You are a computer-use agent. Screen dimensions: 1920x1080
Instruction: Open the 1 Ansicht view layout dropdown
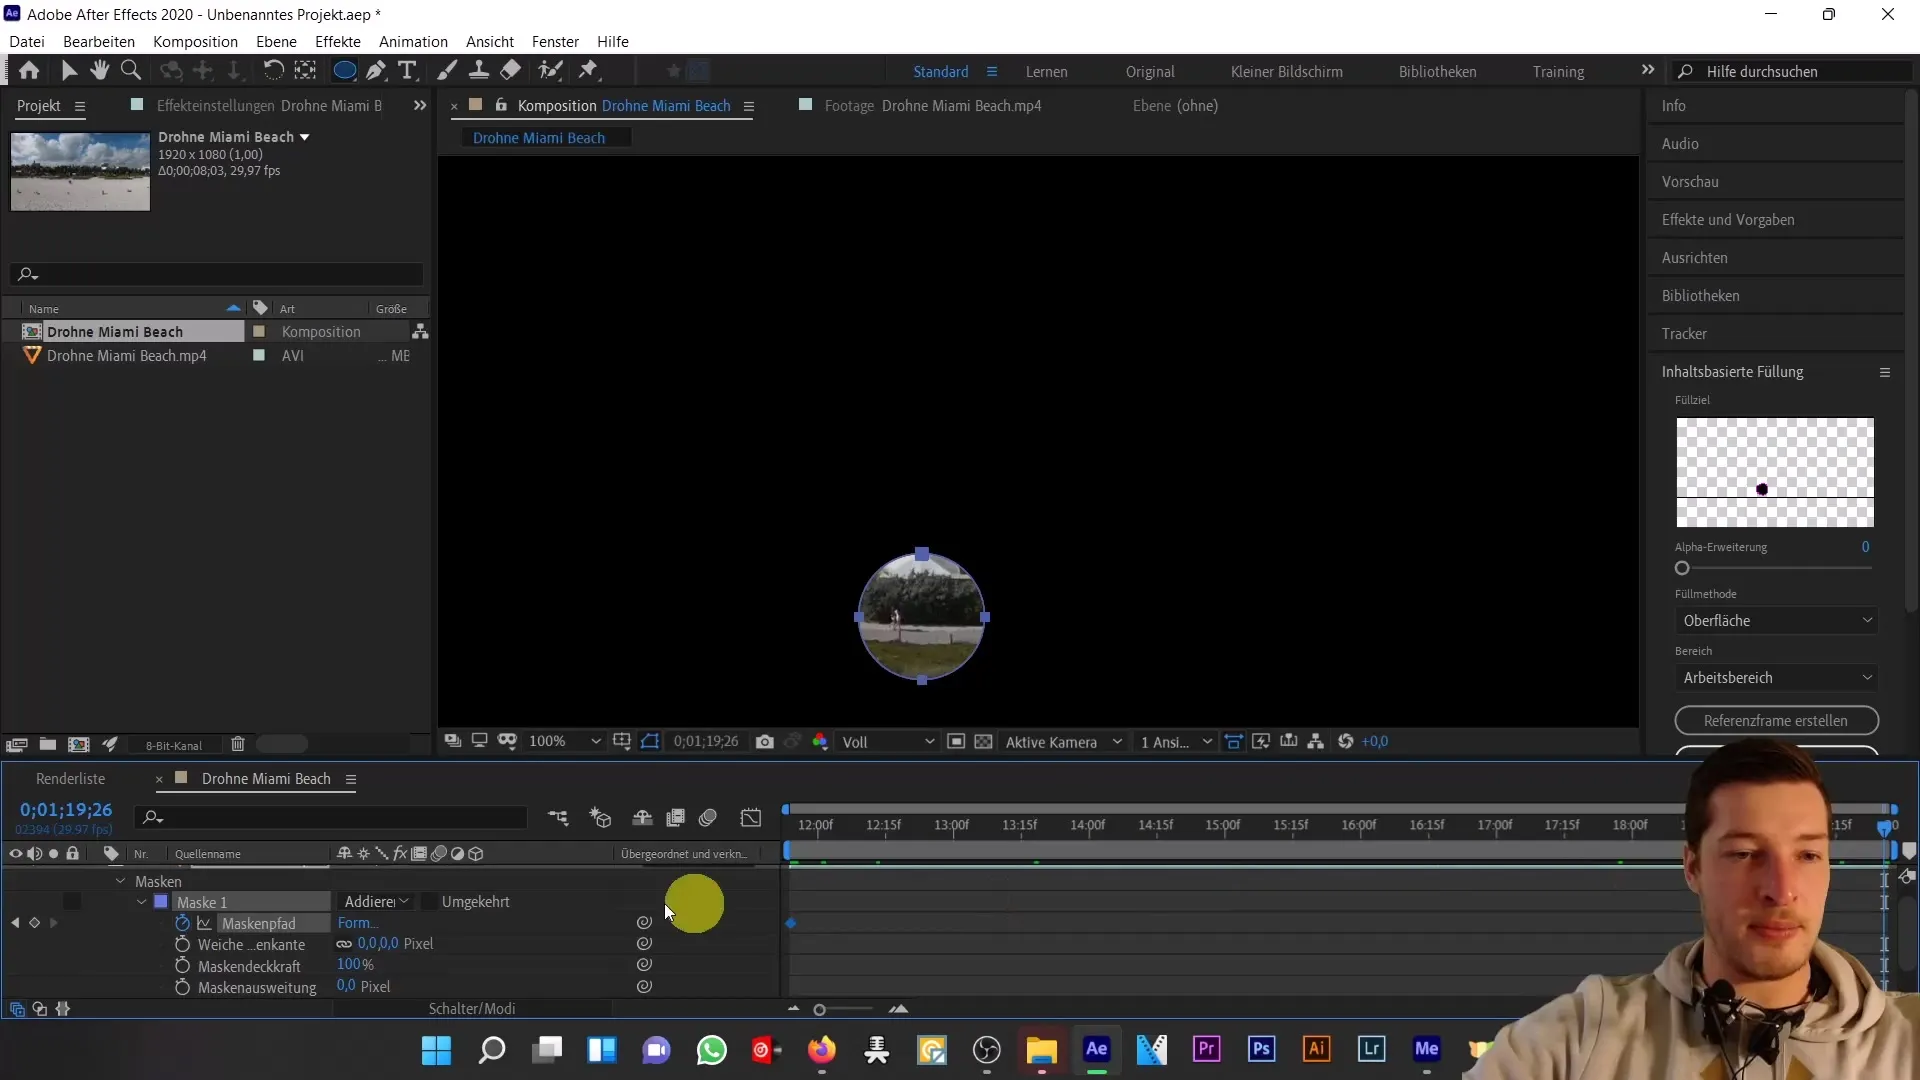click(1176, 742)
